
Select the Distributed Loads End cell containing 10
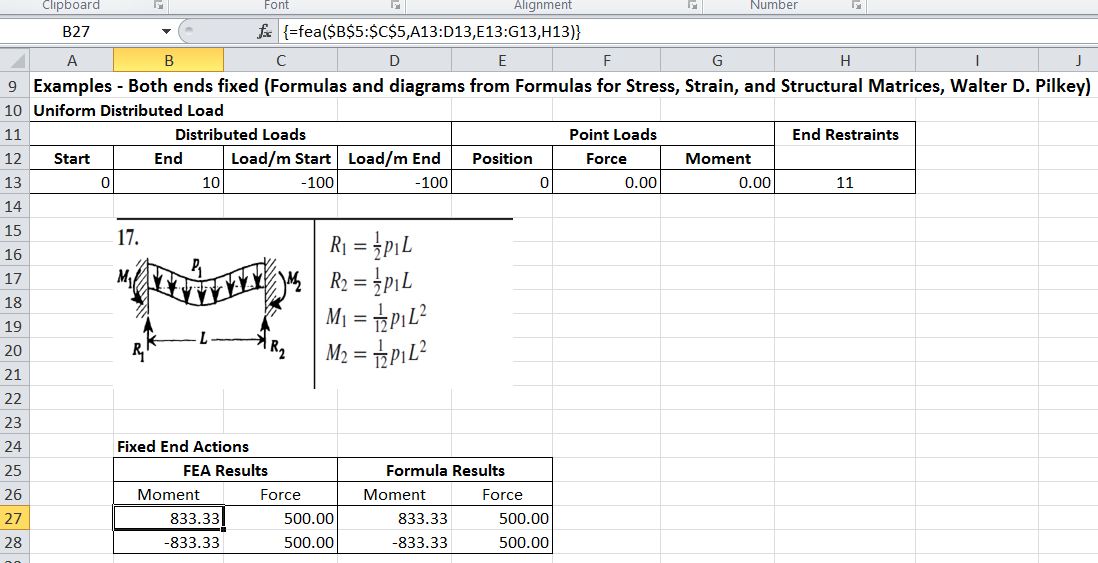point(168,182)
